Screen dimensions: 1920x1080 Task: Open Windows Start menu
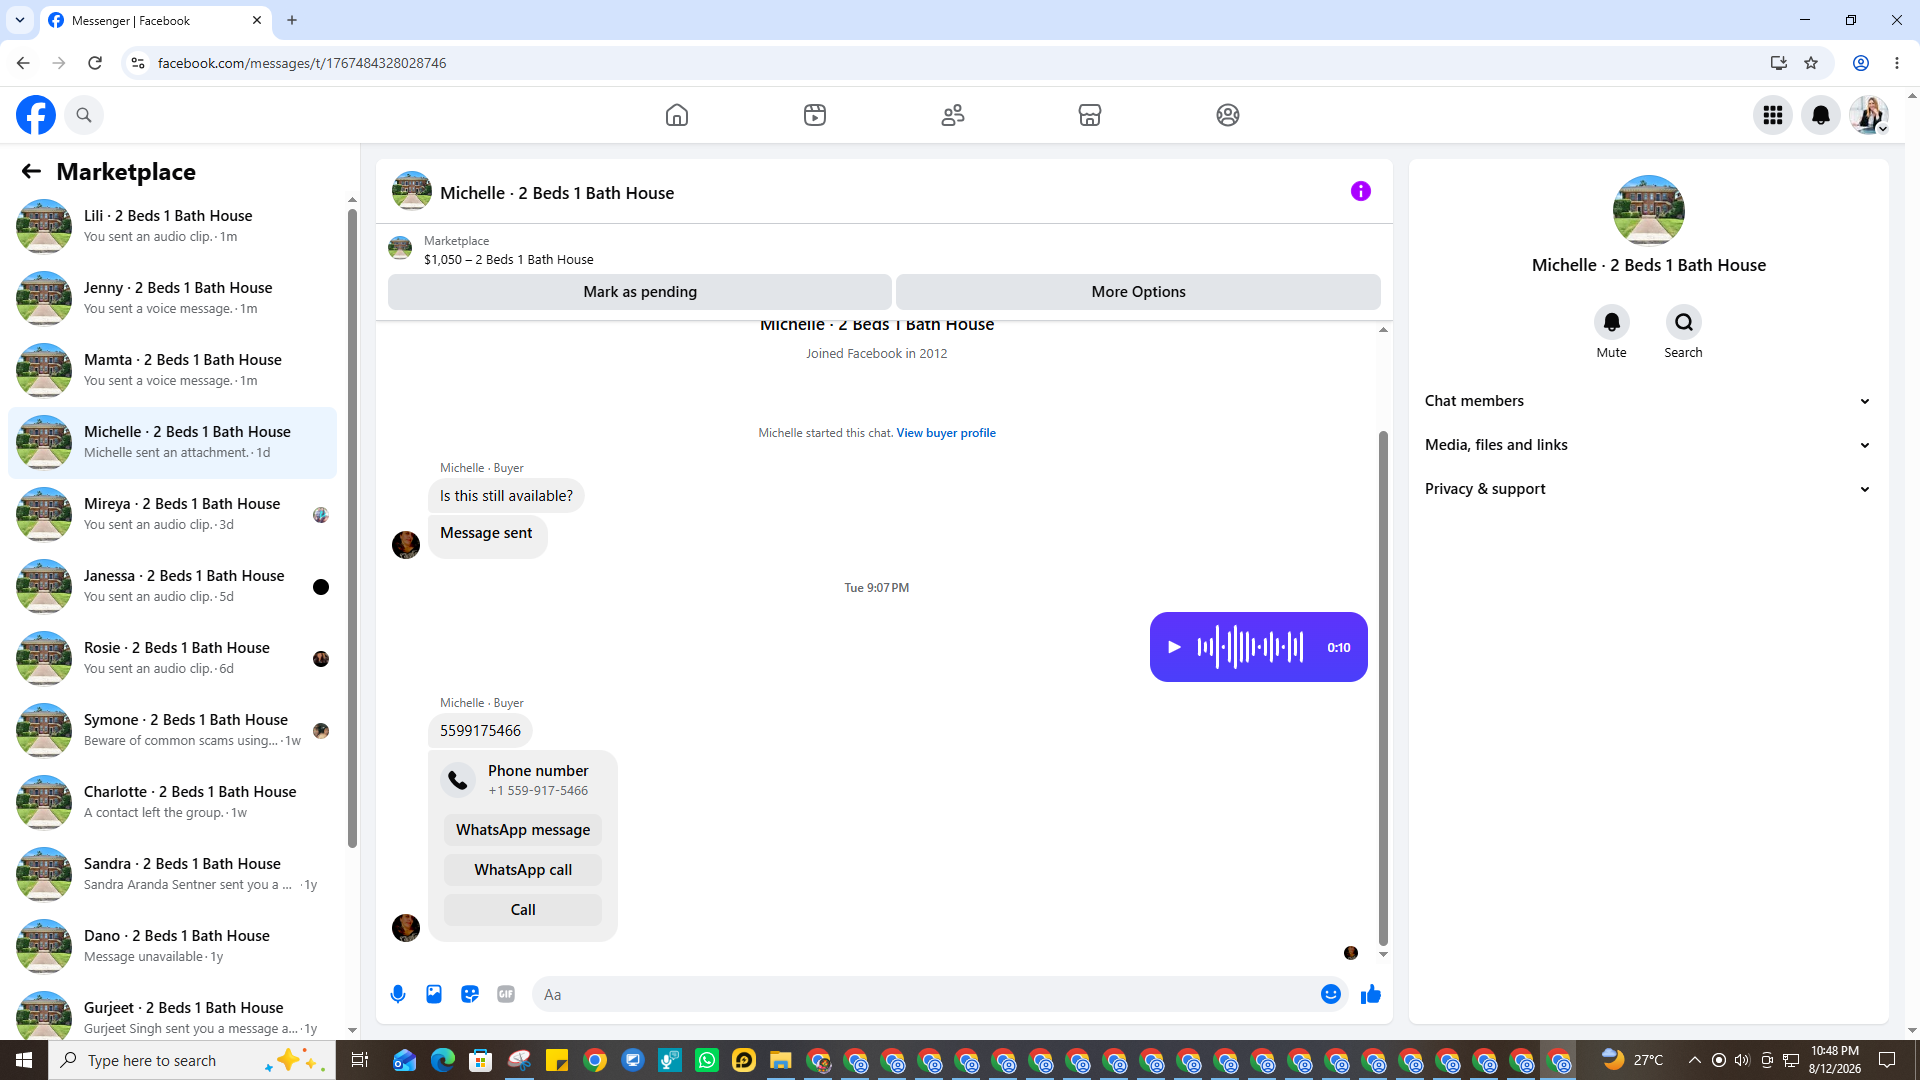point(24,1060)
